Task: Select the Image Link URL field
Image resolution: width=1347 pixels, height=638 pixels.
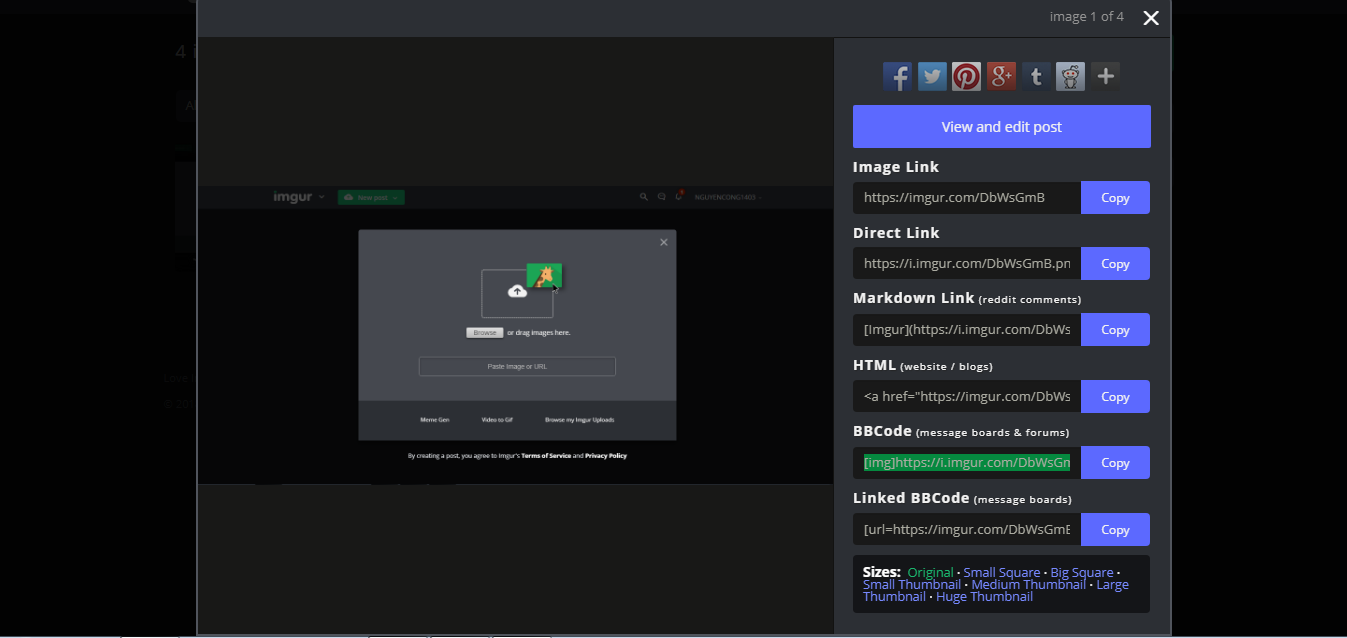Action: (967, 197)
